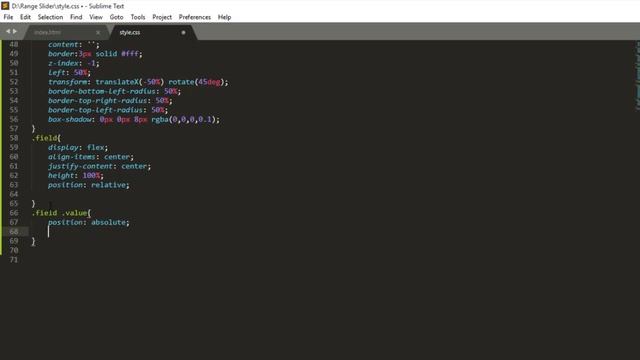
Task: Open the Tools menu
Action: [x=138, y=17]
